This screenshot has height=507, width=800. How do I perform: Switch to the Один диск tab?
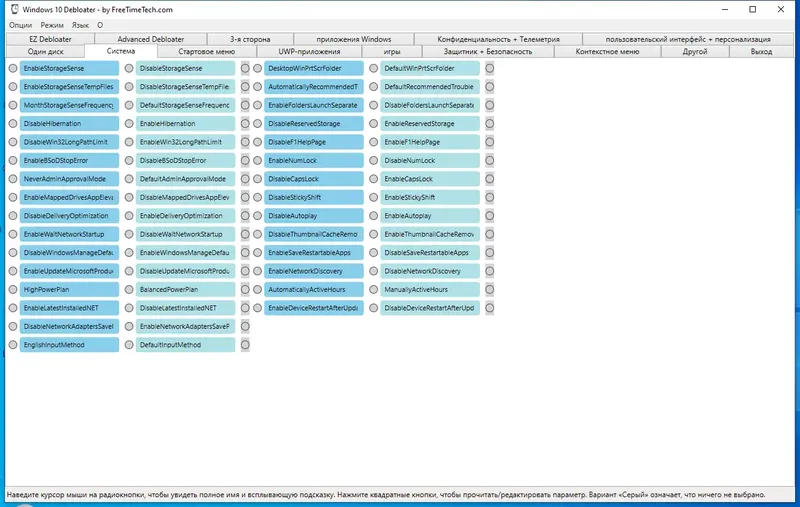tap(45, 52)
